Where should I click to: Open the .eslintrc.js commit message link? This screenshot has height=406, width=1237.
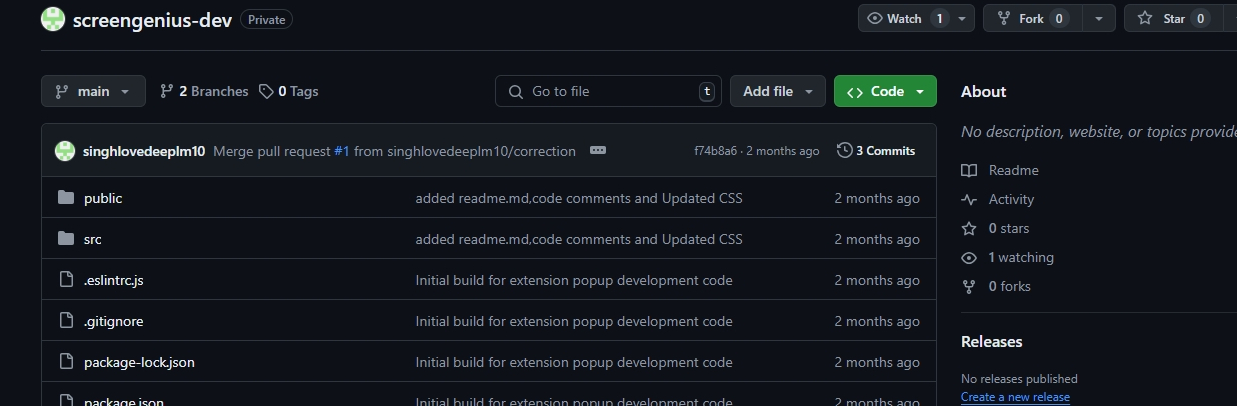tap(574, 280)
